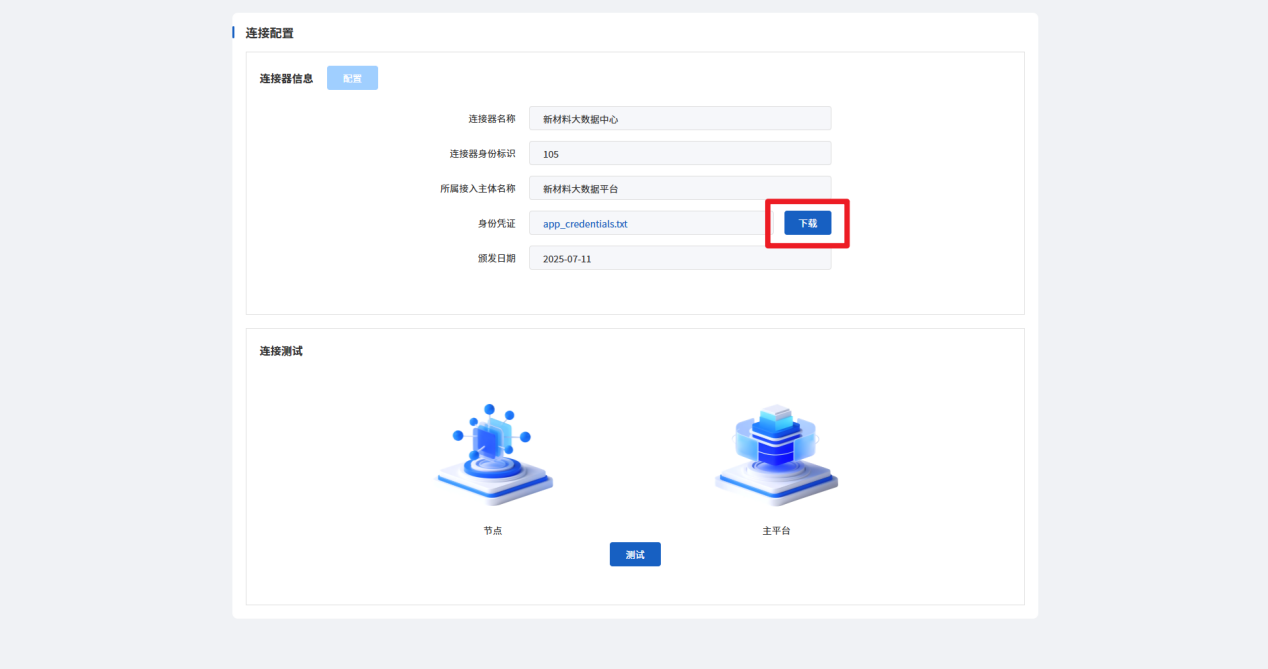
Task: Click the 连接器名称 field showing 新材料大数据中心
Action: (679, 119)
